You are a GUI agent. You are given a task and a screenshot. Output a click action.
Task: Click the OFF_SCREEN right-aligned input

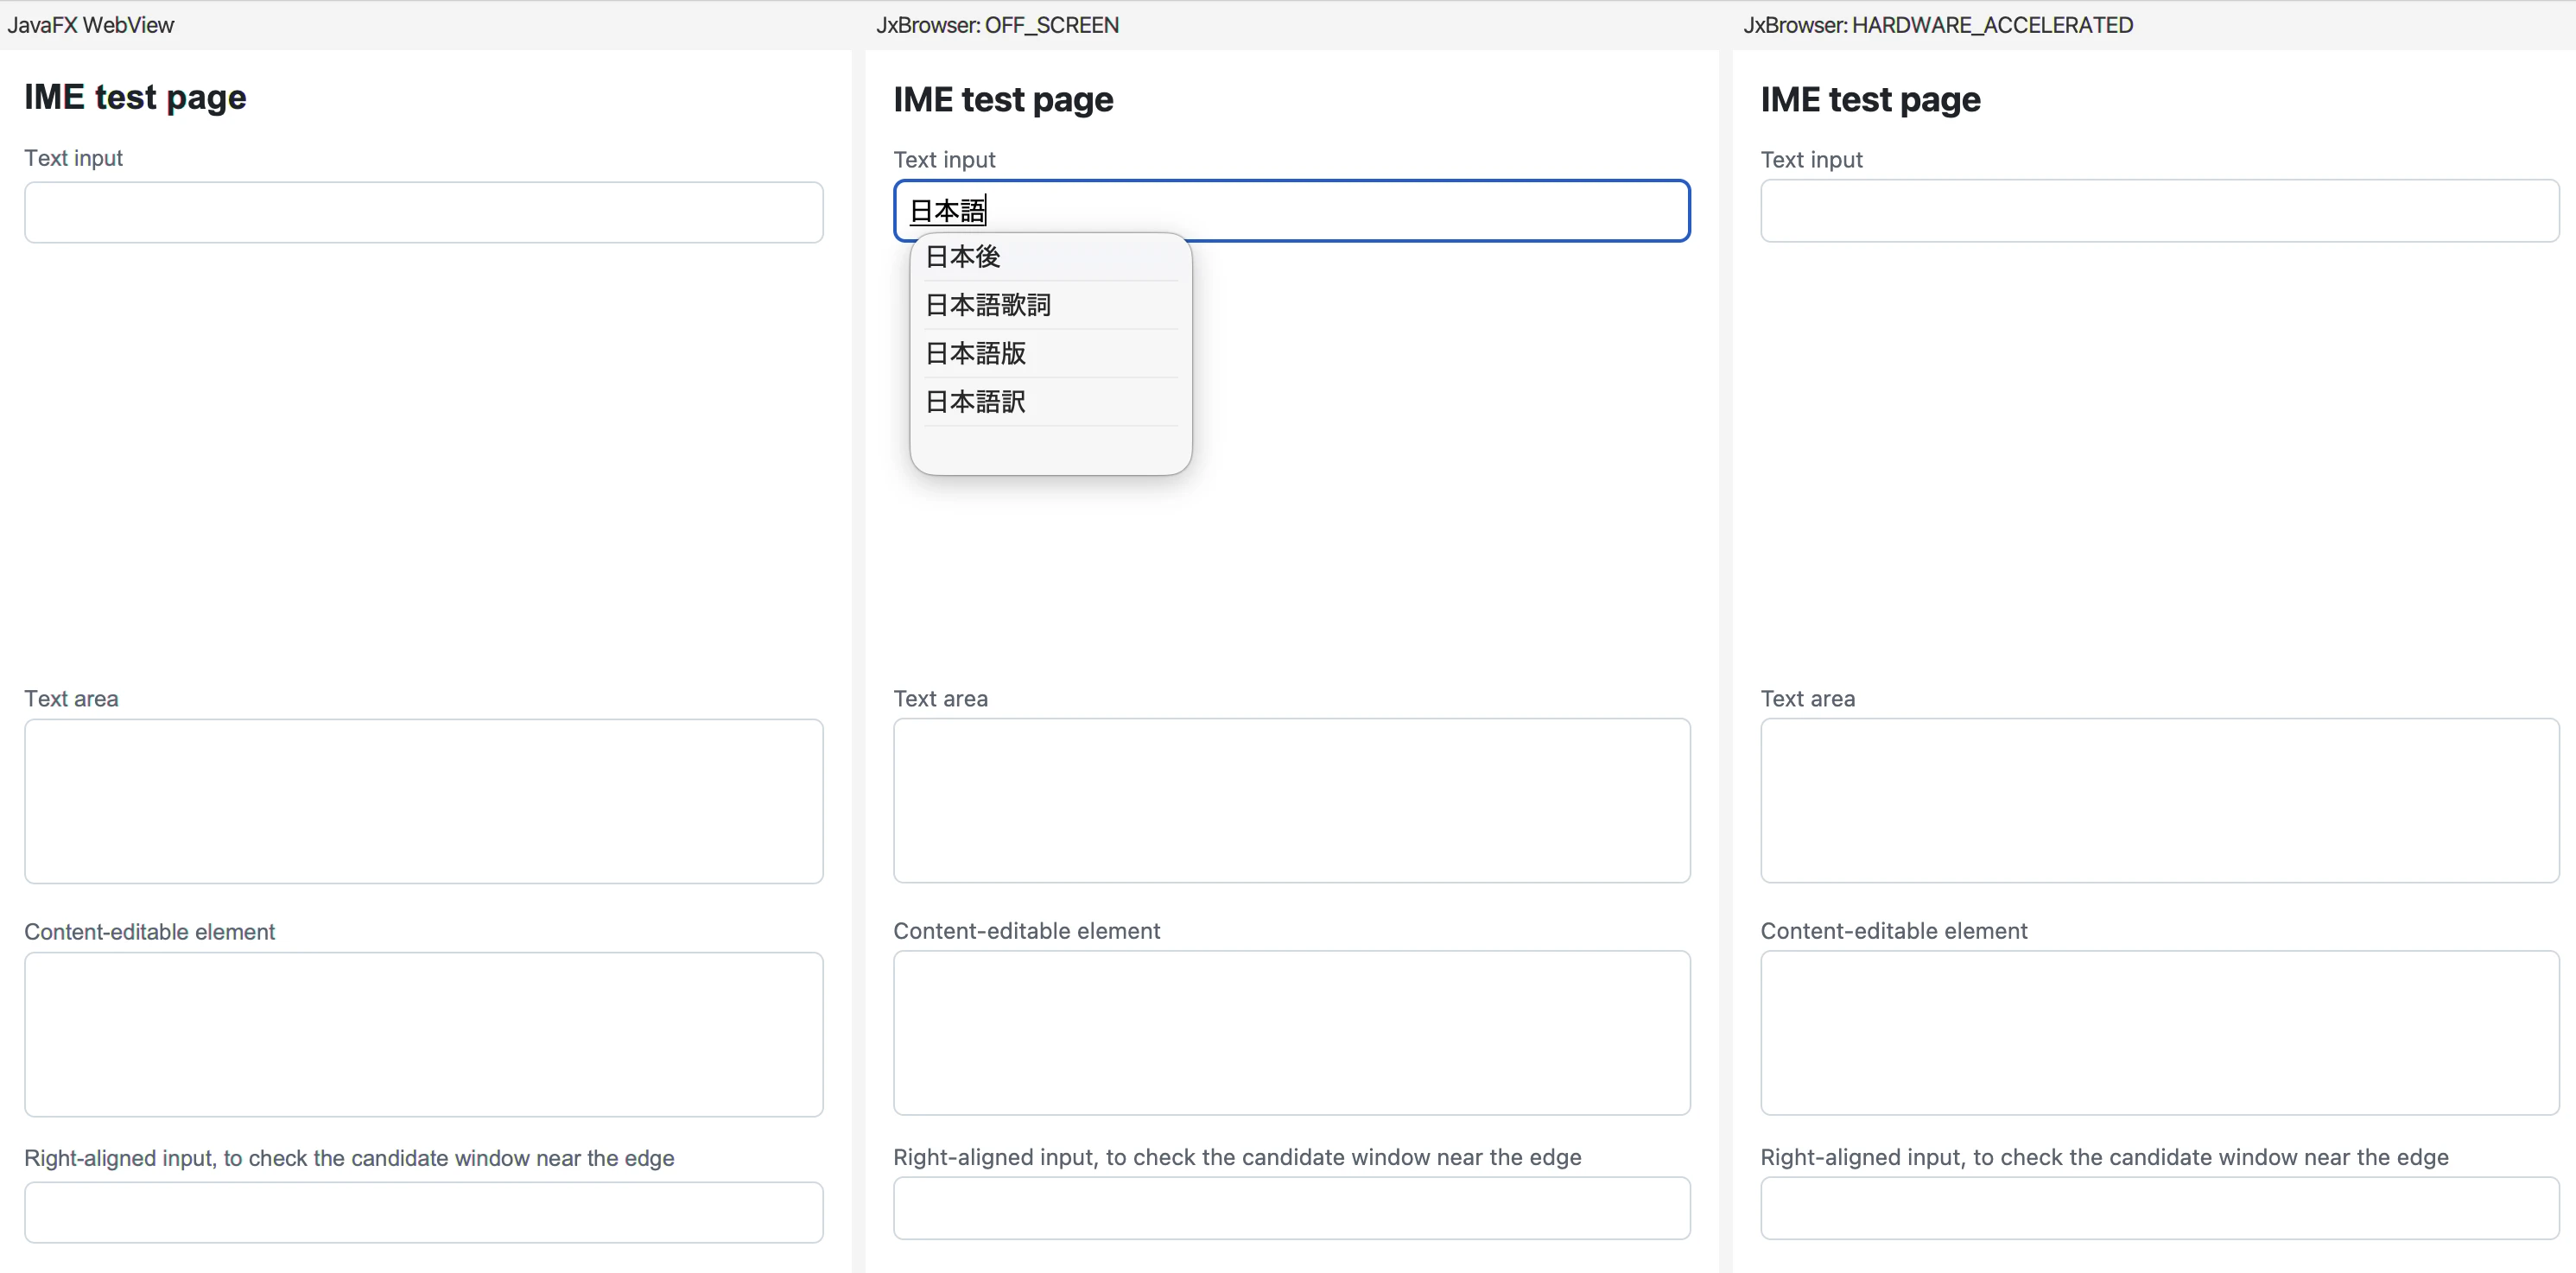[x=1292, y=1208]
